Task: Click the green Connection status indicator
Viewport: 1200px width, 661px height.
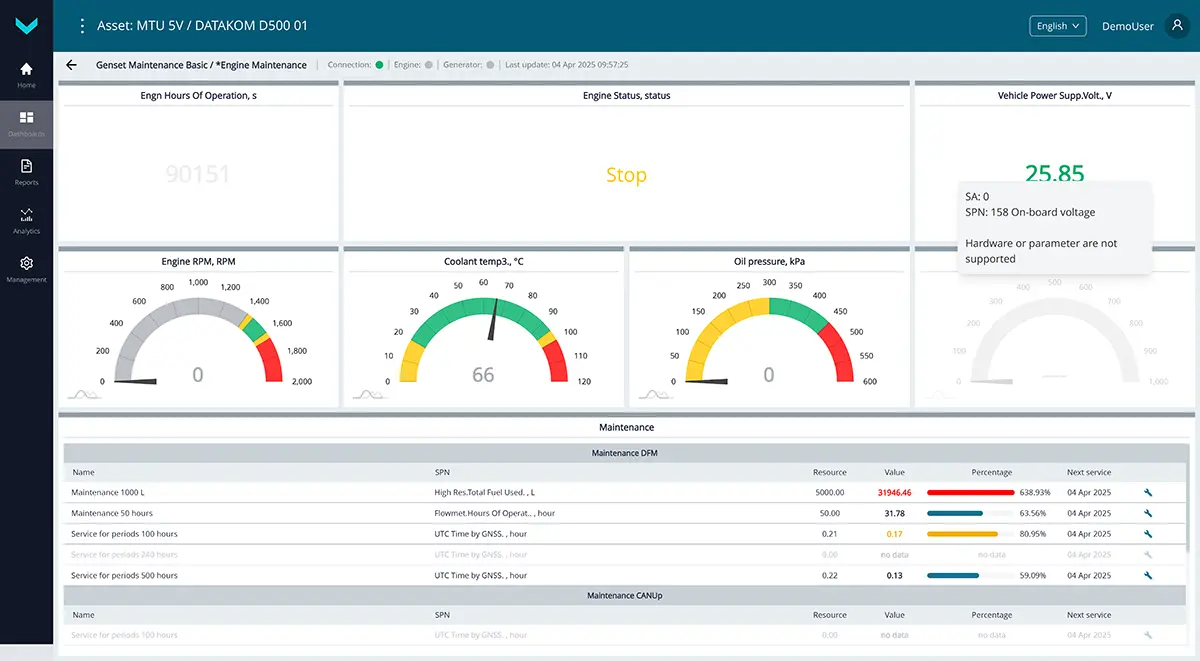Action: [x=379, y=65]
